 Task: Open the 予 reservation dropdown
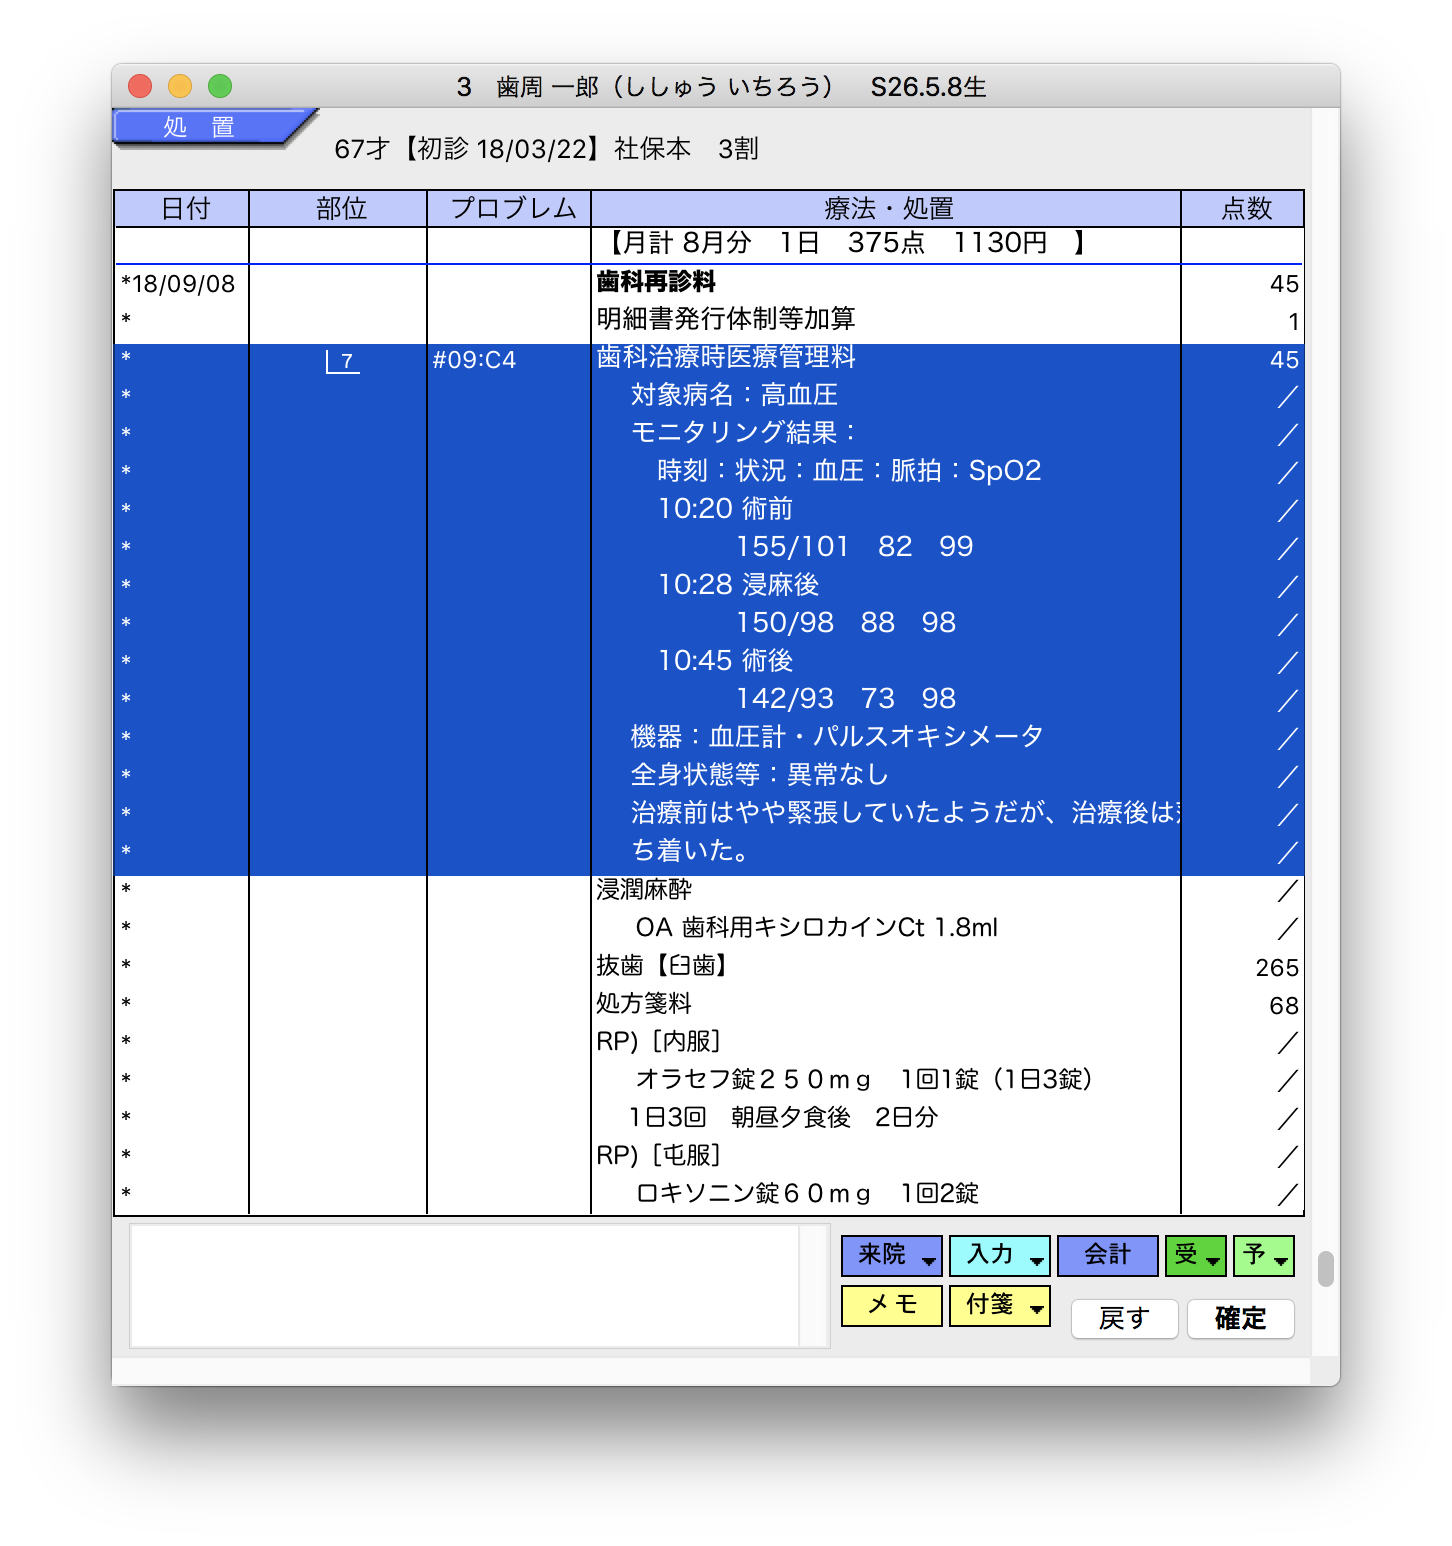(x=1264, y=1255)
